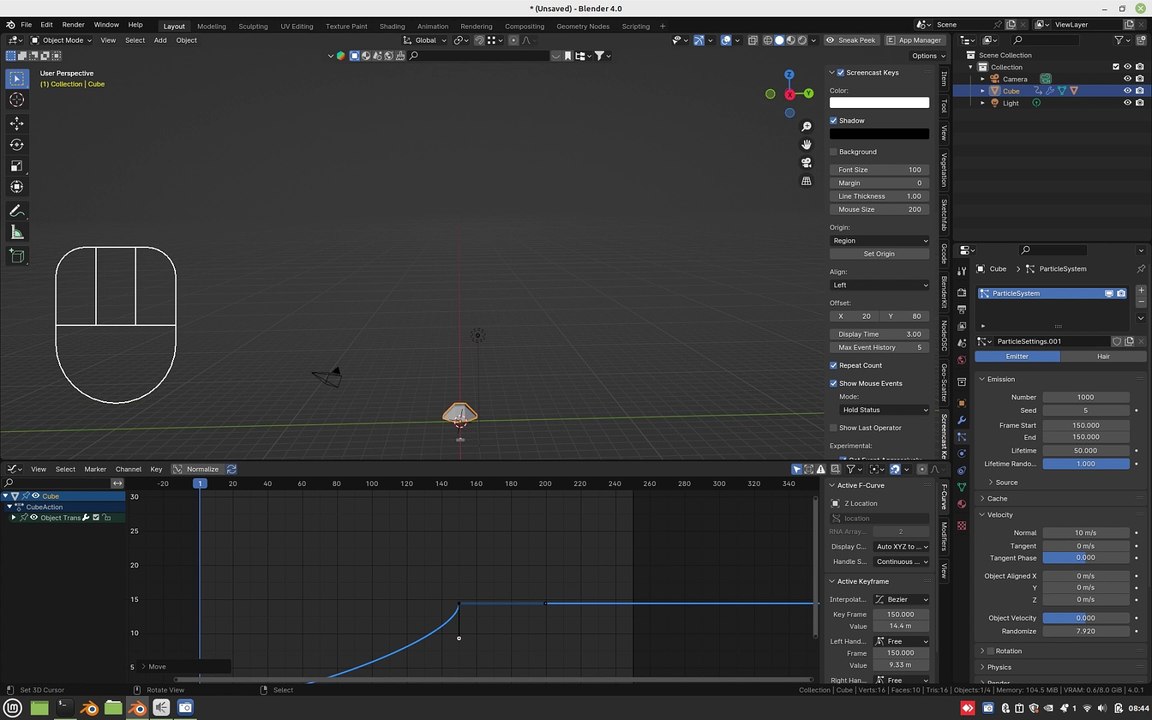The image size is (1152, 720).
Task: Expand the Cache panel
Action: pyautogui.click(x=996, y=498)
